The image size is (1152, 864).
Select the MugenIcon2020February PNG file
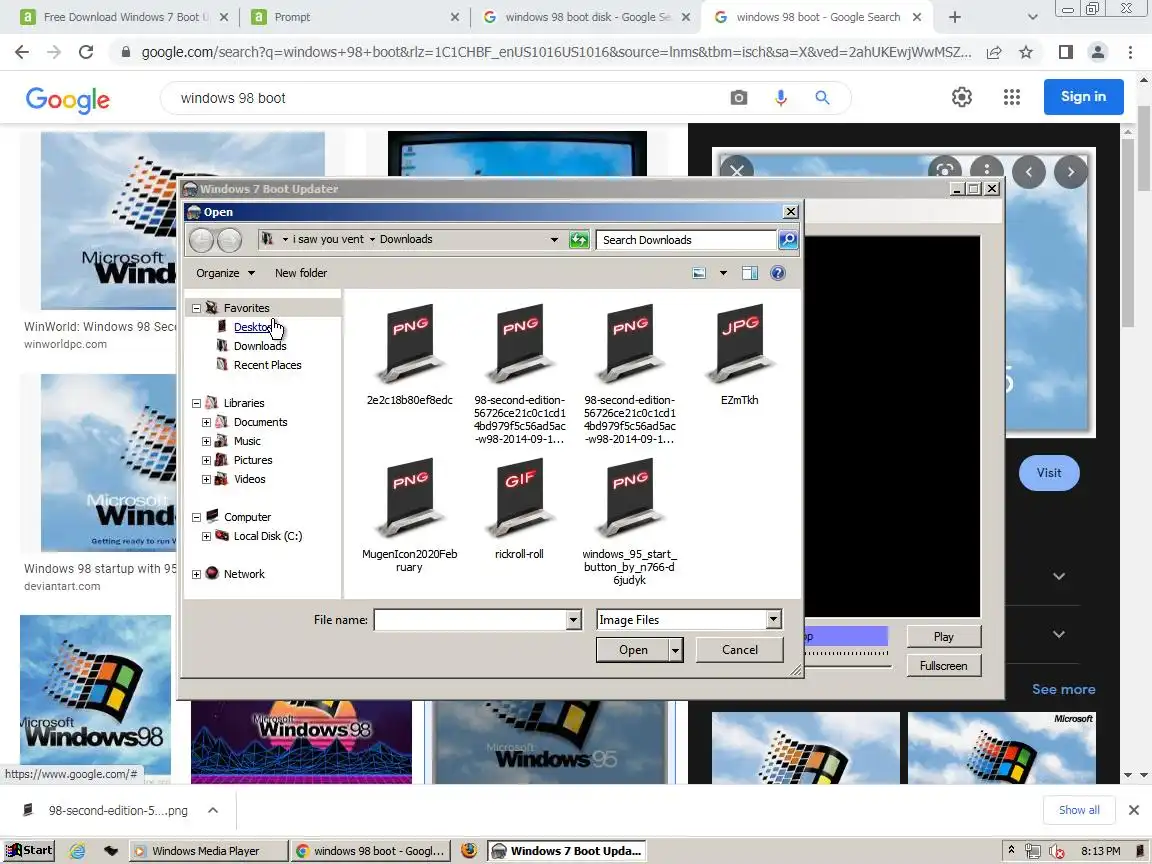coord(409,514)
